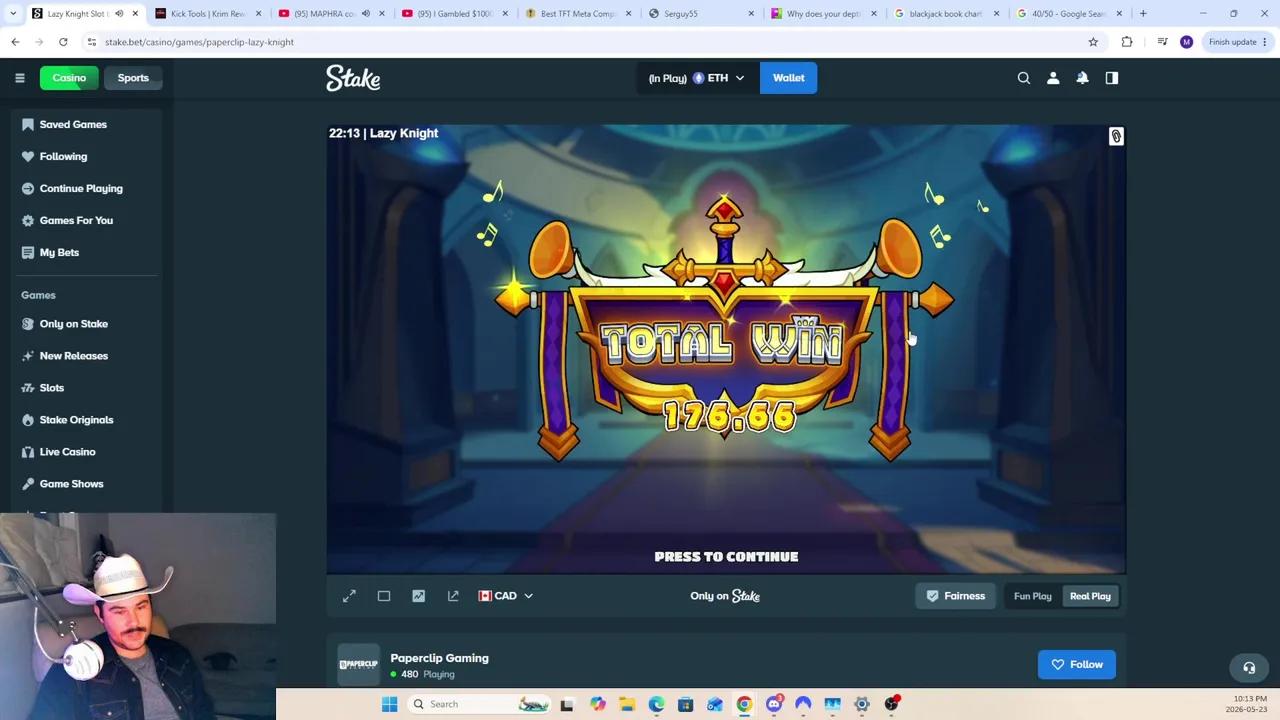Go back to previous page
Image resolution: width=1280 pixels, height=720 pixels.
15,42
